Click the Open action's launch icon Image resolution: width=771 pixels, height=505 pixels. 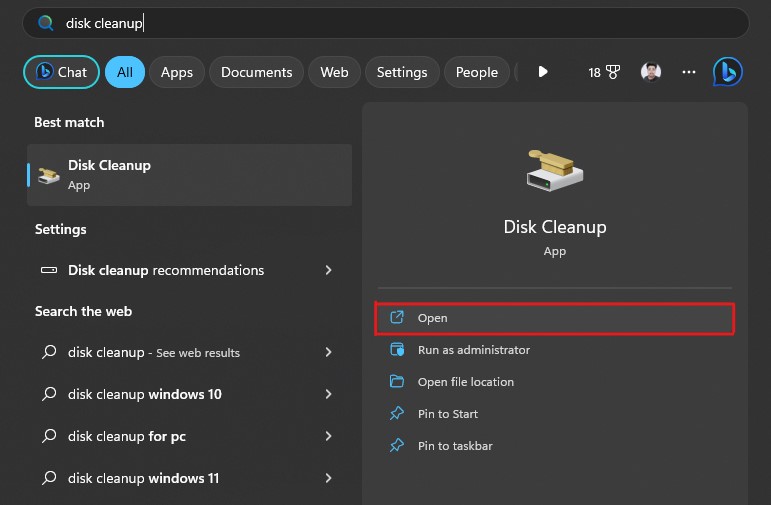tap(397, 318)
